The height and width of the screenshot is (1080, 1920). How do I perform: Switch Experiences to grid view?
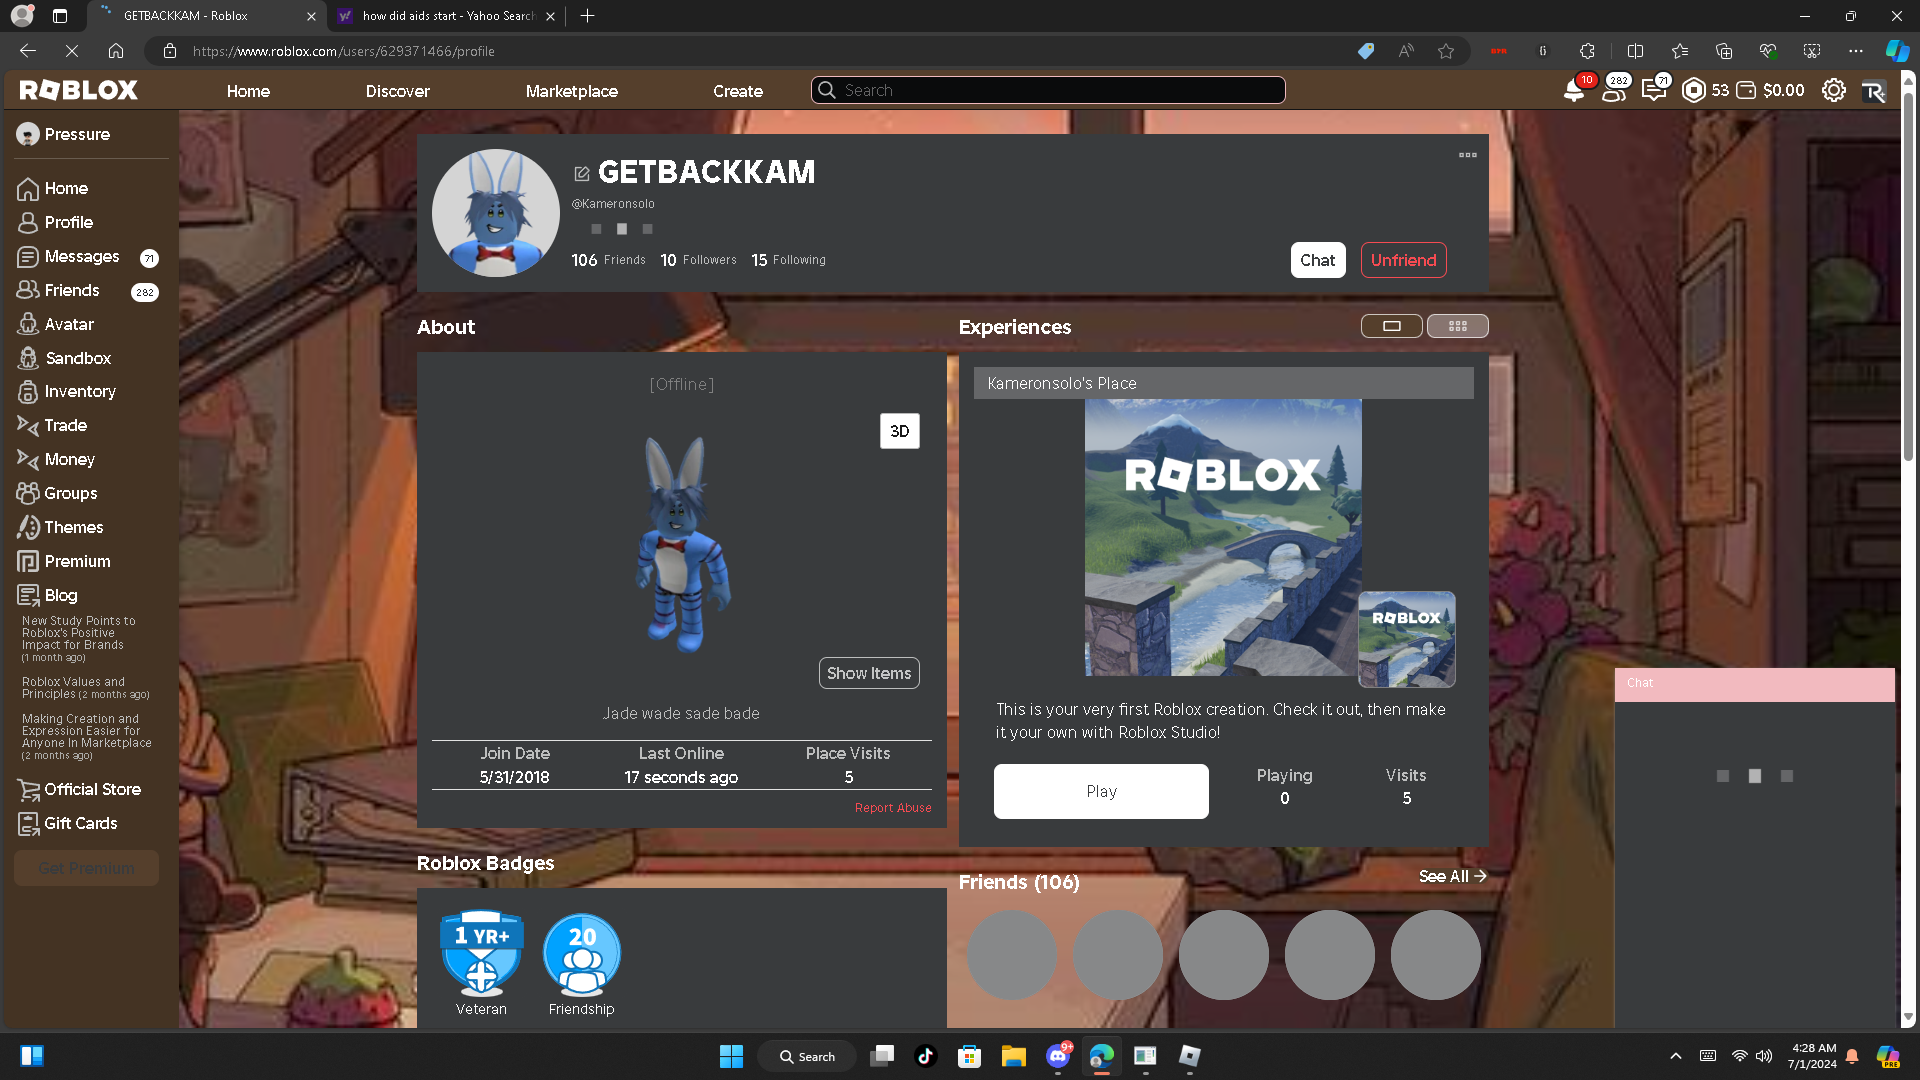coord(1458,326)
